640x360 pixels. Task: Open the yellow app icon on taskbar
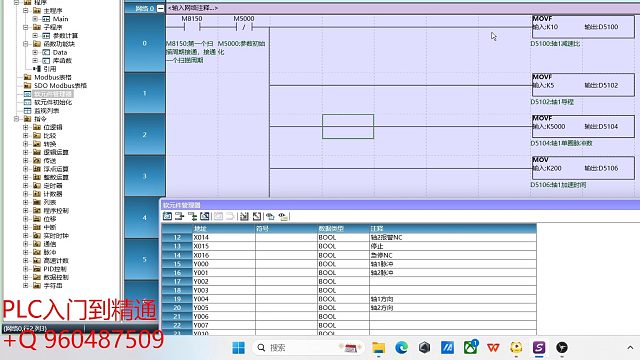(x=516, y=348)
